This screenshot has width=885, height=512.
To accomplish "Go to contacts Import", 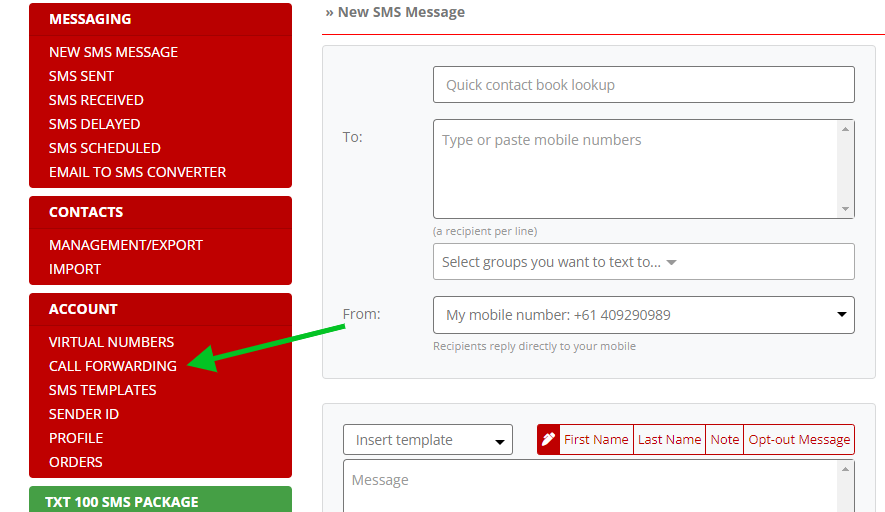I will (x=75, y=269).
